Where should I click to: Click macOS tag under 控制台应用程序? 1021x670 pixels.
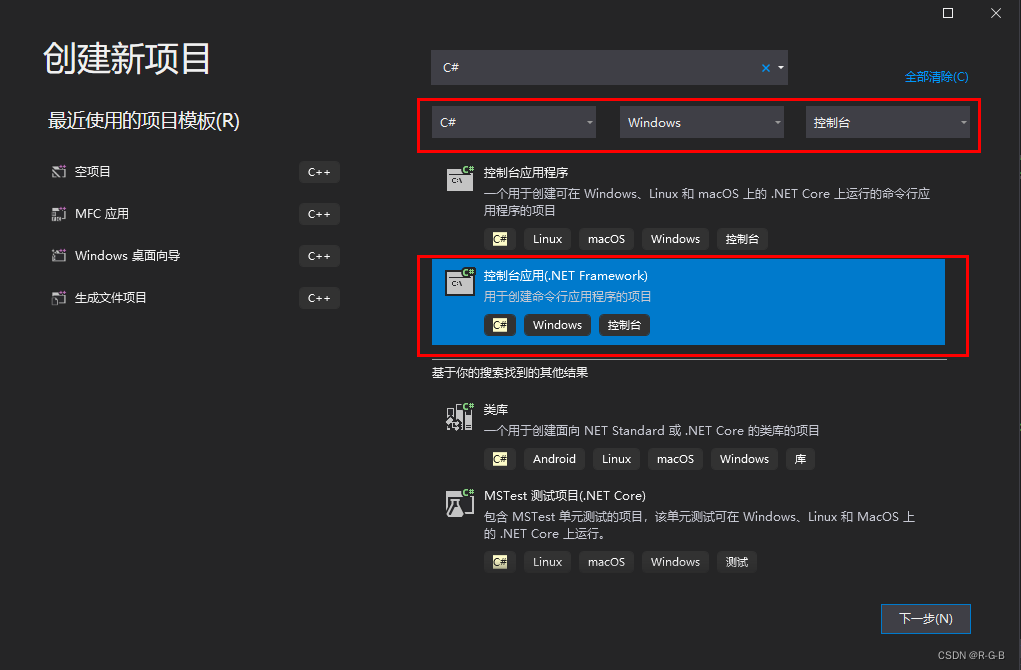point(606,239)
